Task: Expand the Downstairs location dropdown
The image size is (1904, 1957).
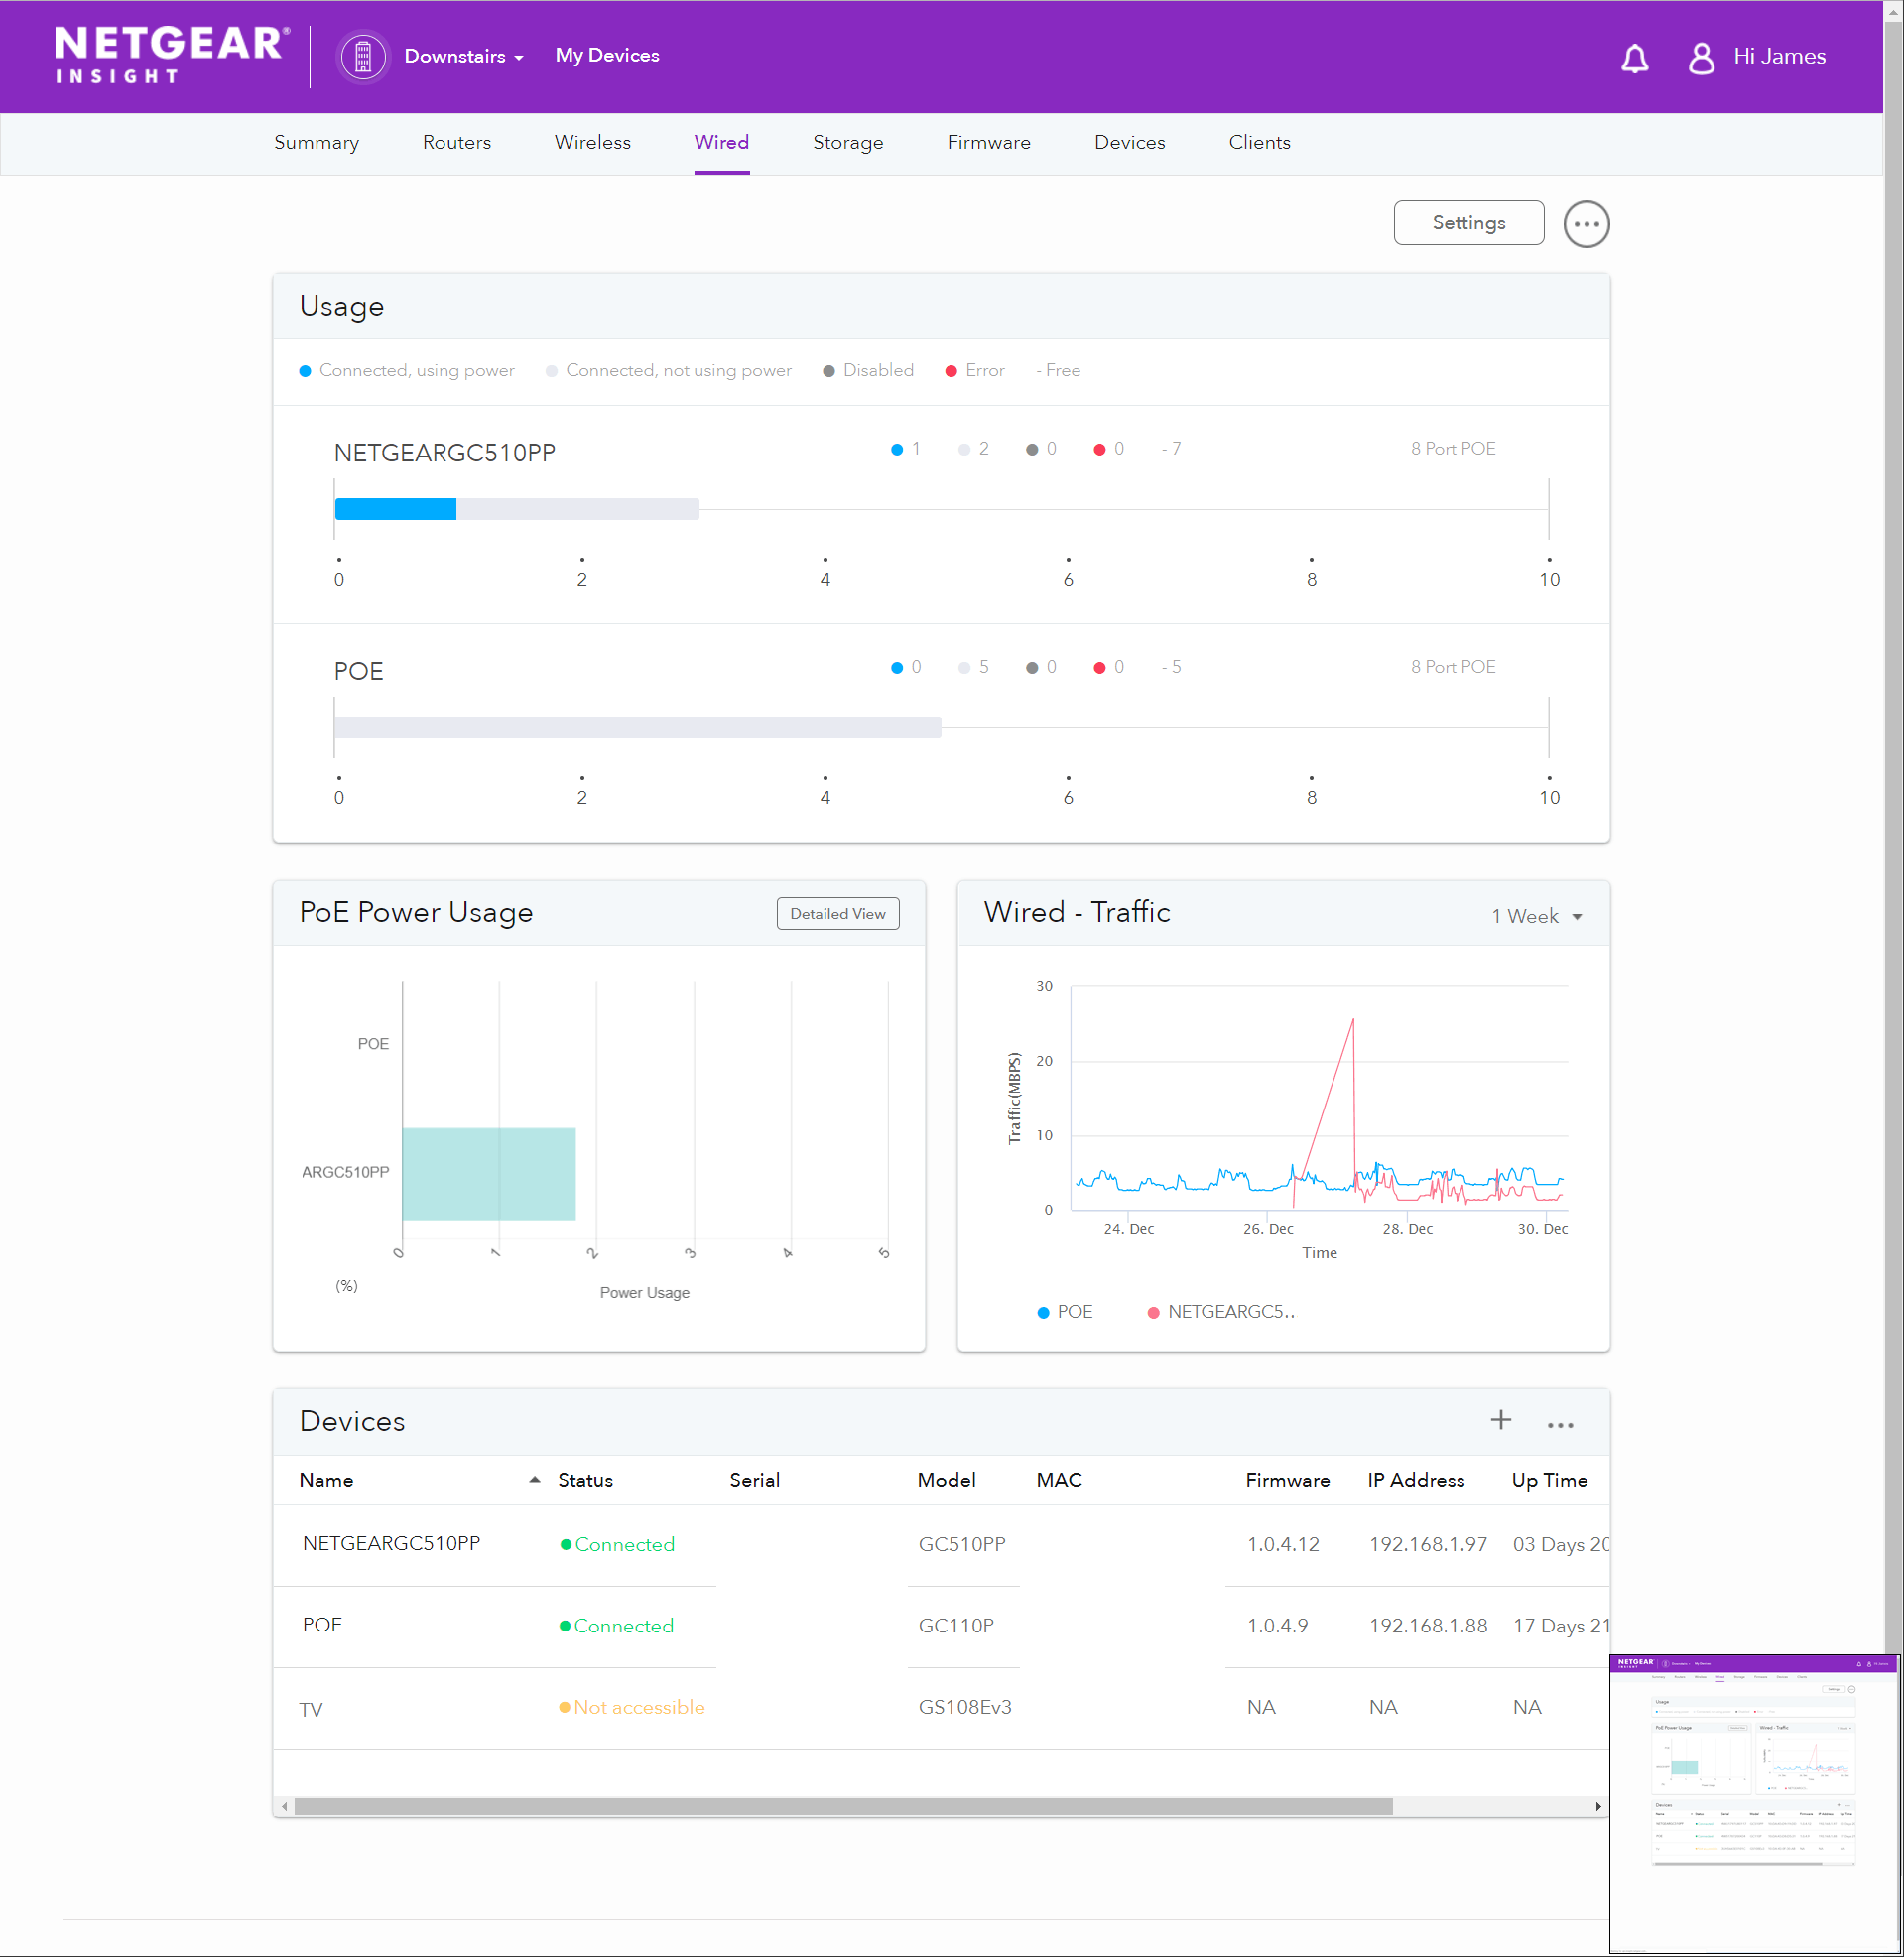Action: pyautogui.click(x=464, y=57)
